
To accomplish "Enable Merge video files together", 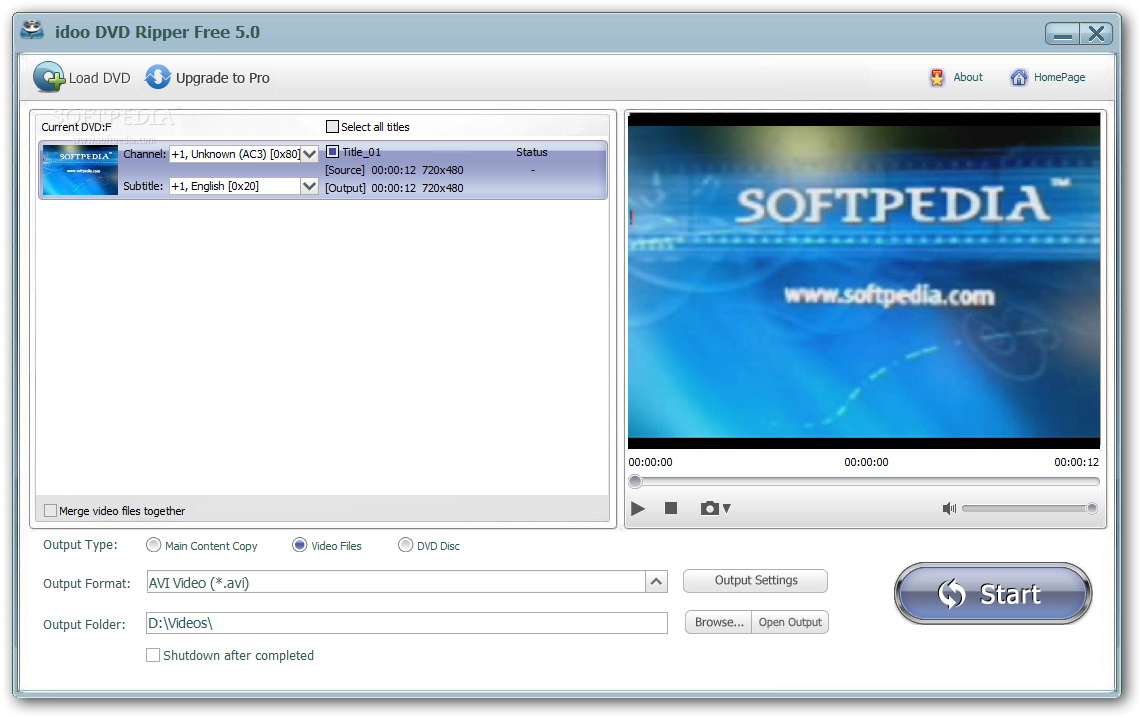I will click(51, 511).
